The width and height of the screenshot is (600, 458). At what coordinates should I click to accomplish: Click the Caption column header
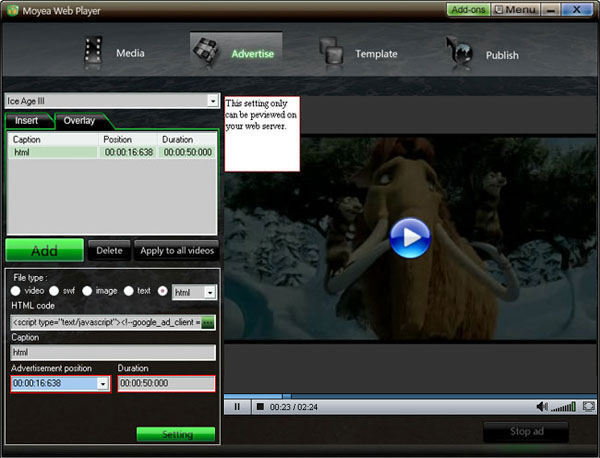click(54, 140)
